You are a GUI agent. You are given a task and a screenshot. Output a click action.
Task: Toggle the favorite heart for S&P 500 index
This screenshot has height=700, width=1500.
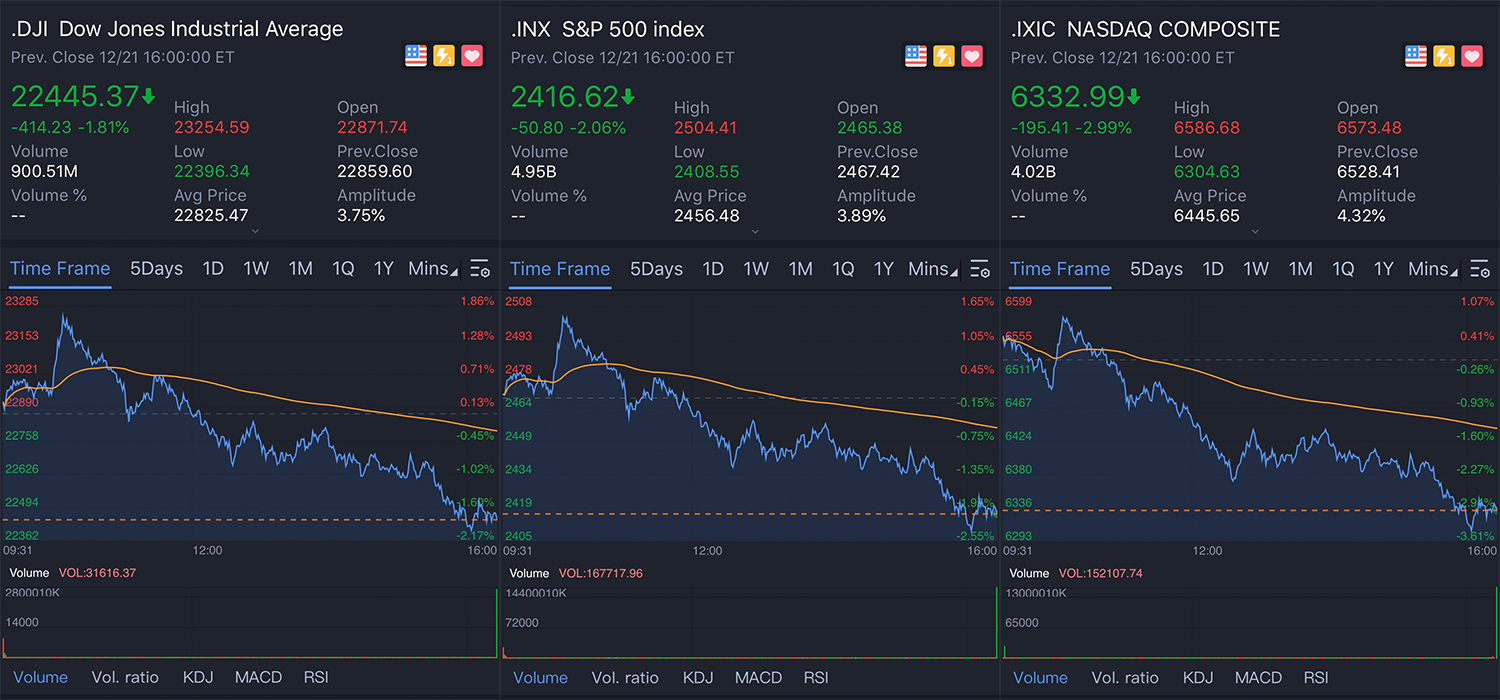(972, 56)
